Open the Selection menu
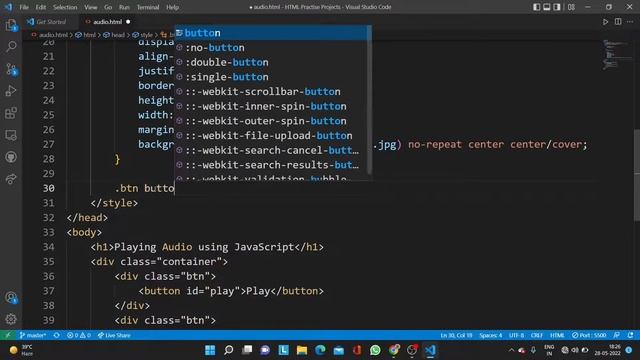The image size is (640, 360). (65, 7)
